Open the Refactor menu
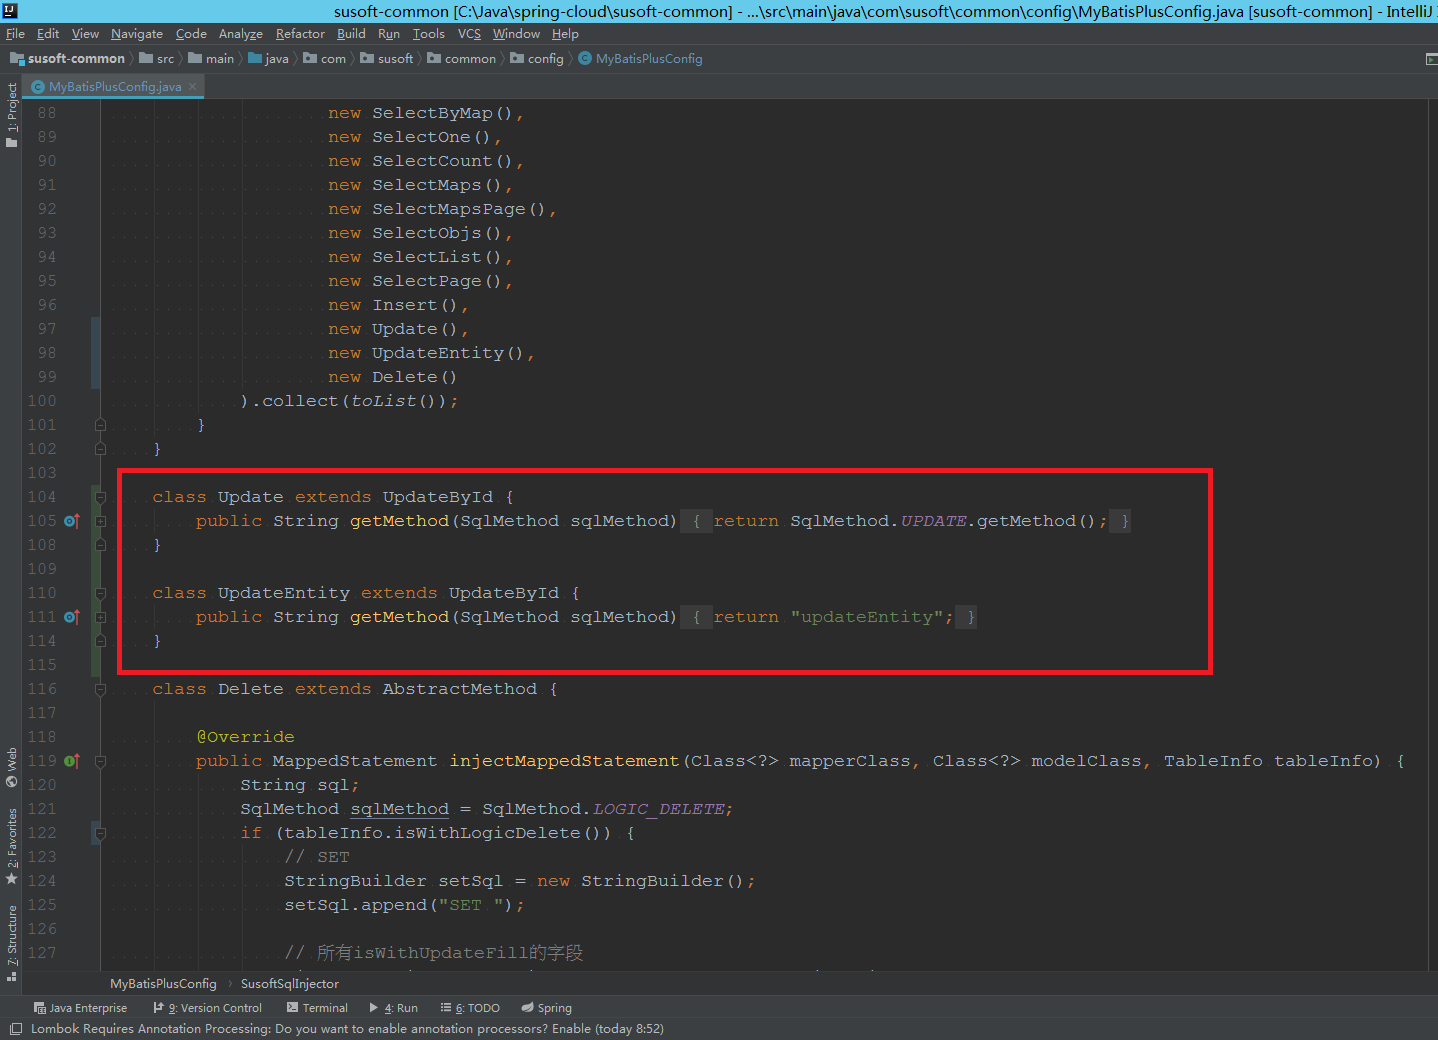Image resolution: width=1438 pixels, height=1040 pixels. coord(300,34)
